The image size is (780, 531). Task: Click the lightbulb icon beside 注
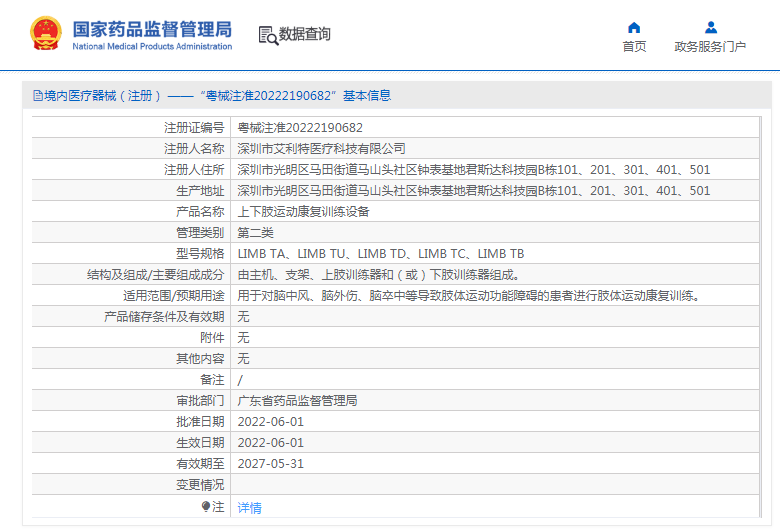click(x=205, y=507)
